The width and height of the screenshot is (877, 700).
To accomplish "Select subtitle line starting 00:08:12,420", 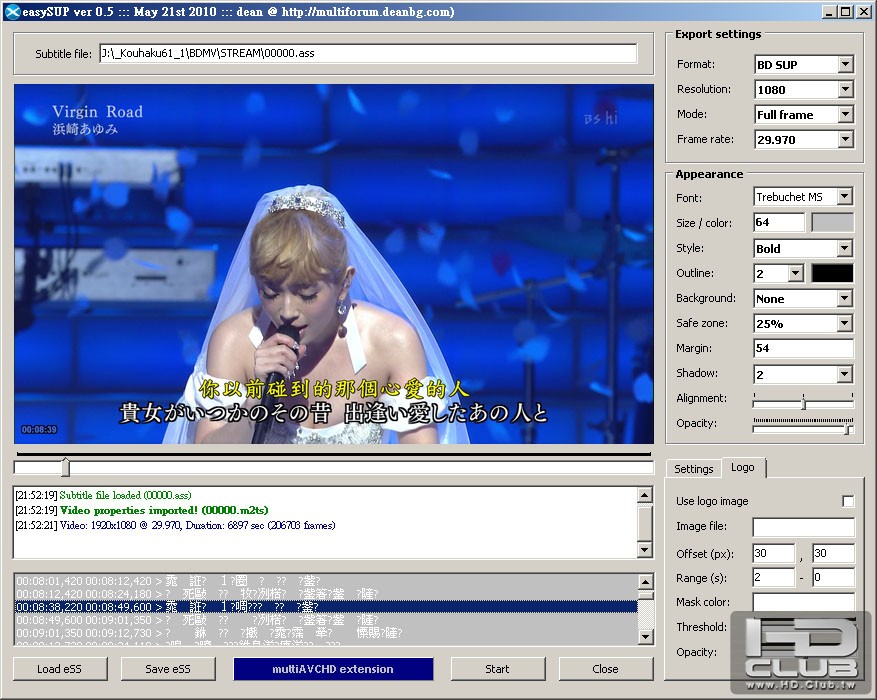I will (x=326, y=594).
